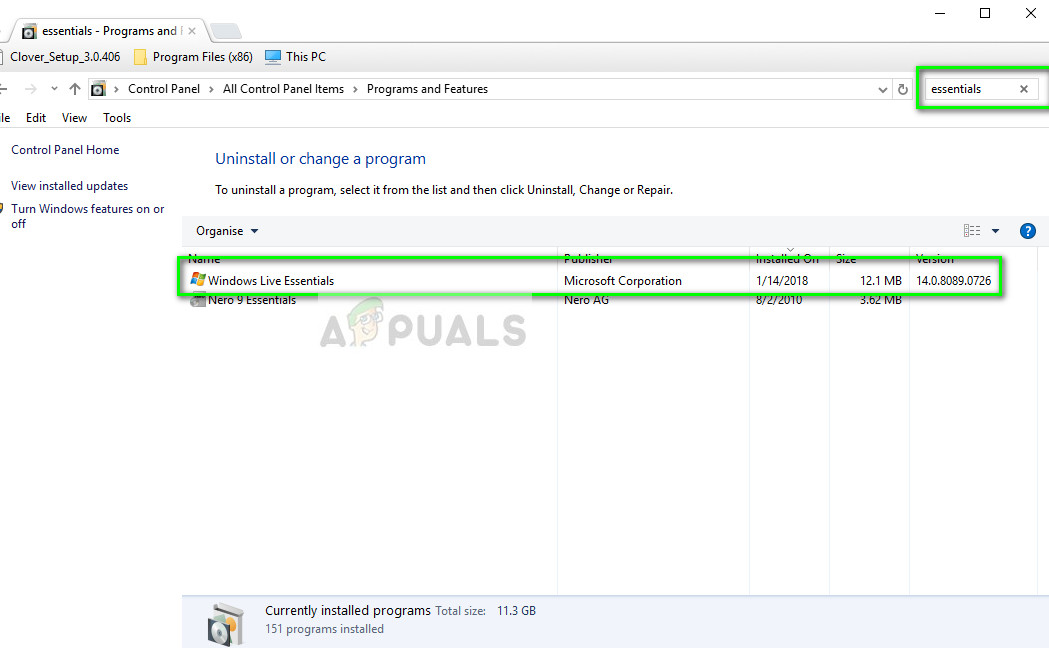Click the 12.1 MB size value

(880, 281)
